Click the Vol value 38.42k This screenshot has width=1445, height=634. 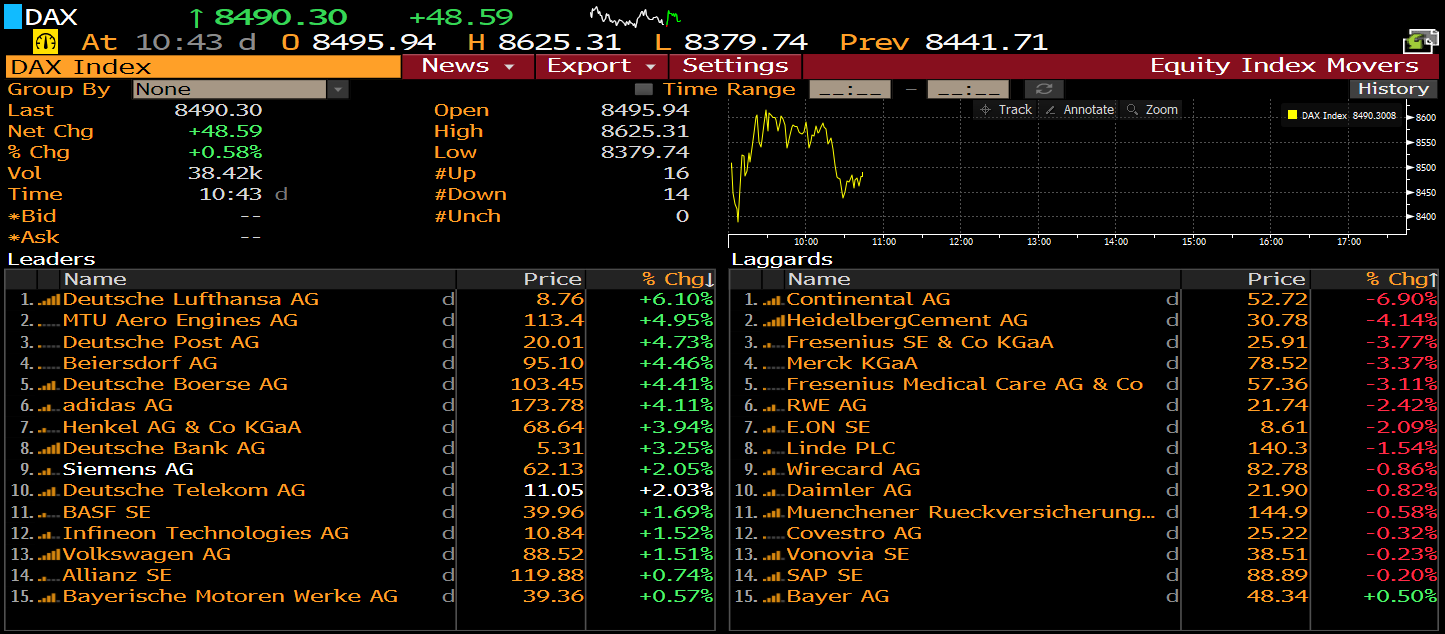[226, 174]
